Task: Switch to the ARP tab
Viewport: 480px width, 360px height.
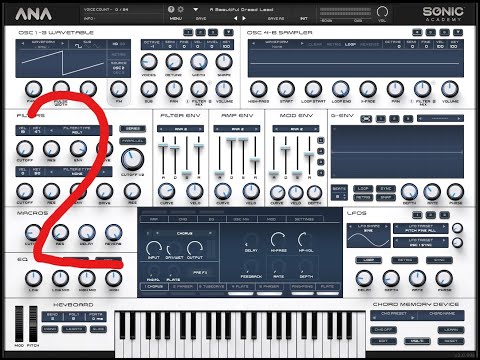Action: [154, 219]
